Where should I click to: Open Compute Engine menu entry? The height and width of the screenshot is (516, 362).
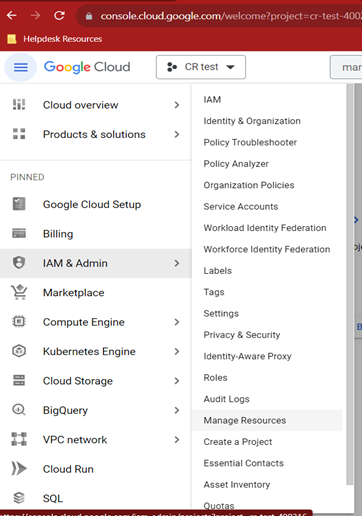click(x=96, y=322)
